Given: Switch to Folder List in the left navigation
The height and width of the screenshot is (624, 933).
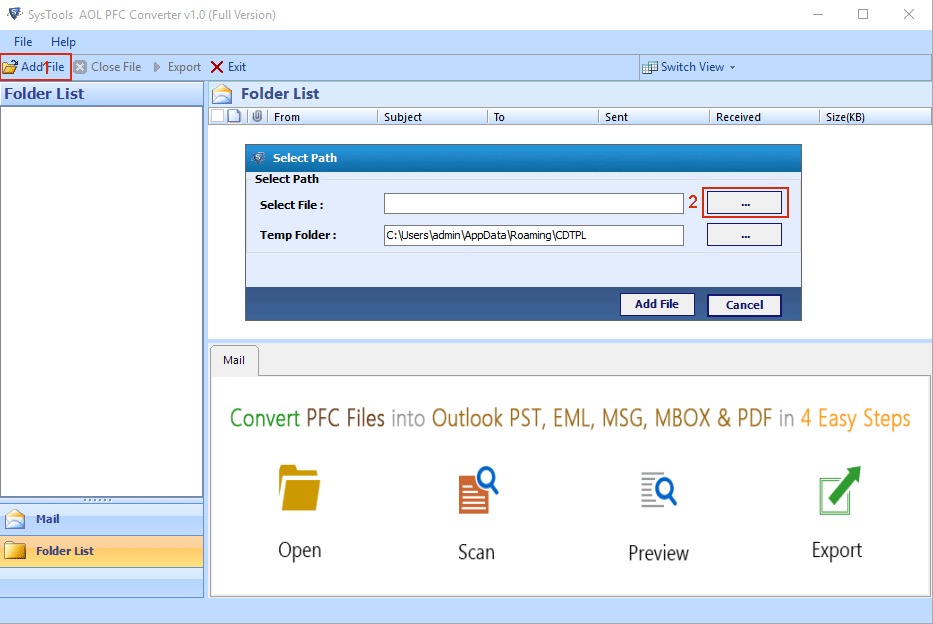Looking at the screenshot, I should click(x=102, y=551).
